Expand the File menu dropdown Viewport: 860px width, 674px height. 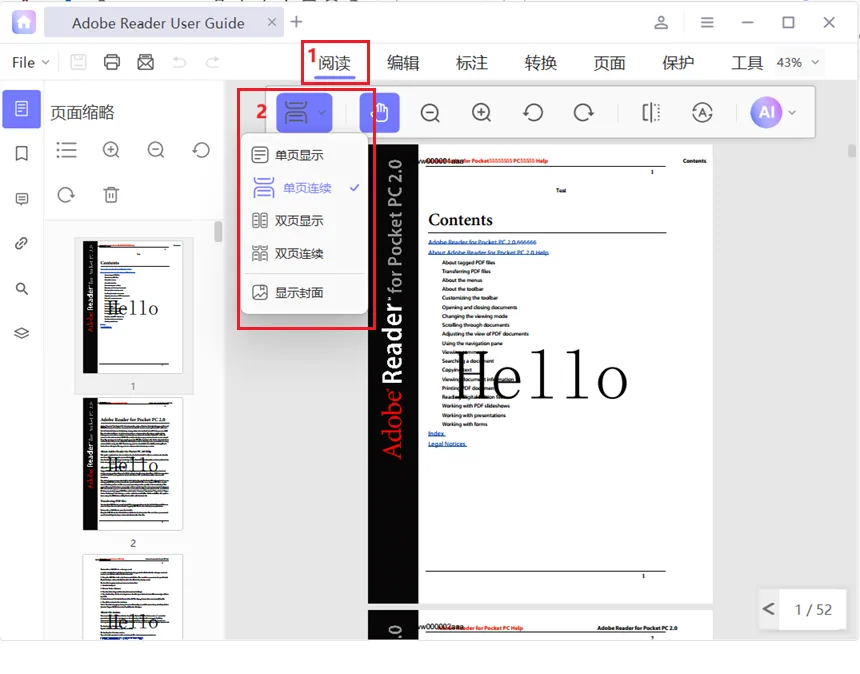coord(31,63)
